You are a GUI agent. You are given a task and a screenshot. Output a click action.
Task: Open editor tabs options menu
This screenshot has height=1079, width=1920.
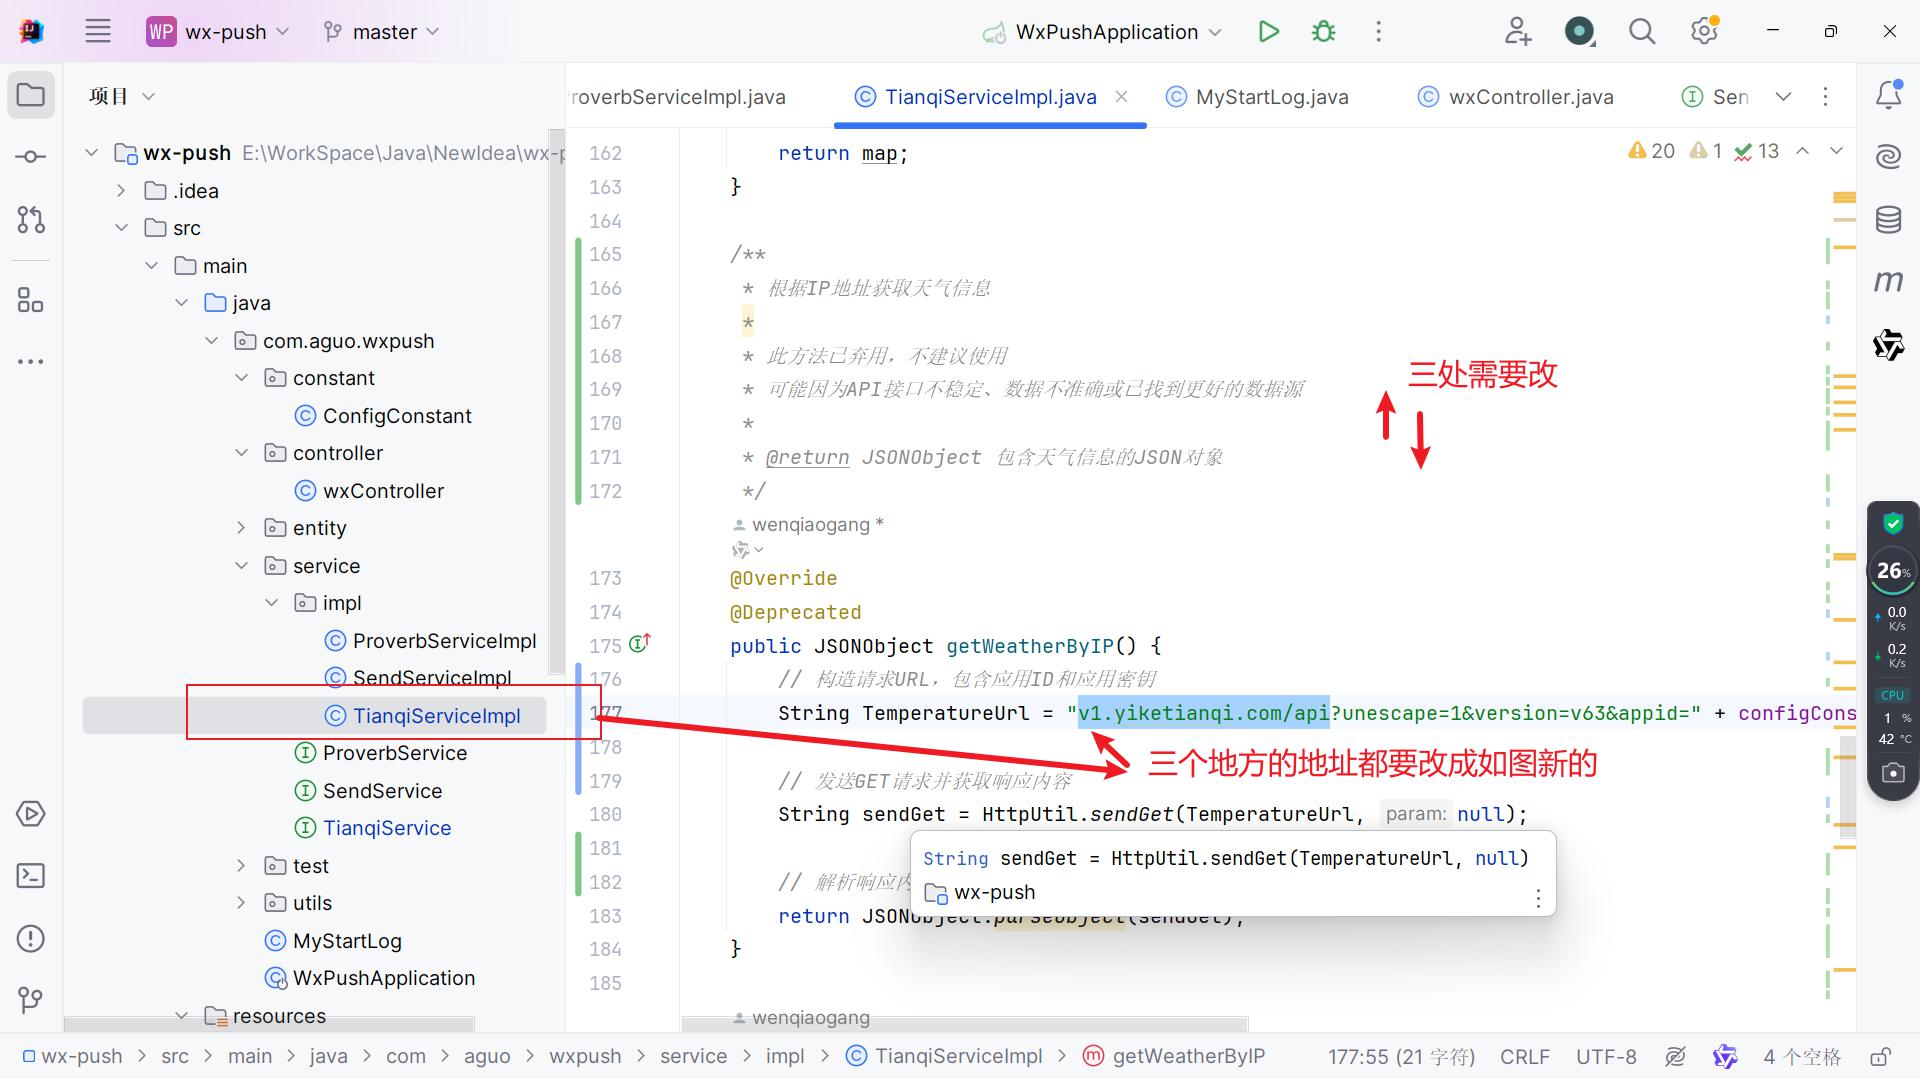pos(1825,96)
